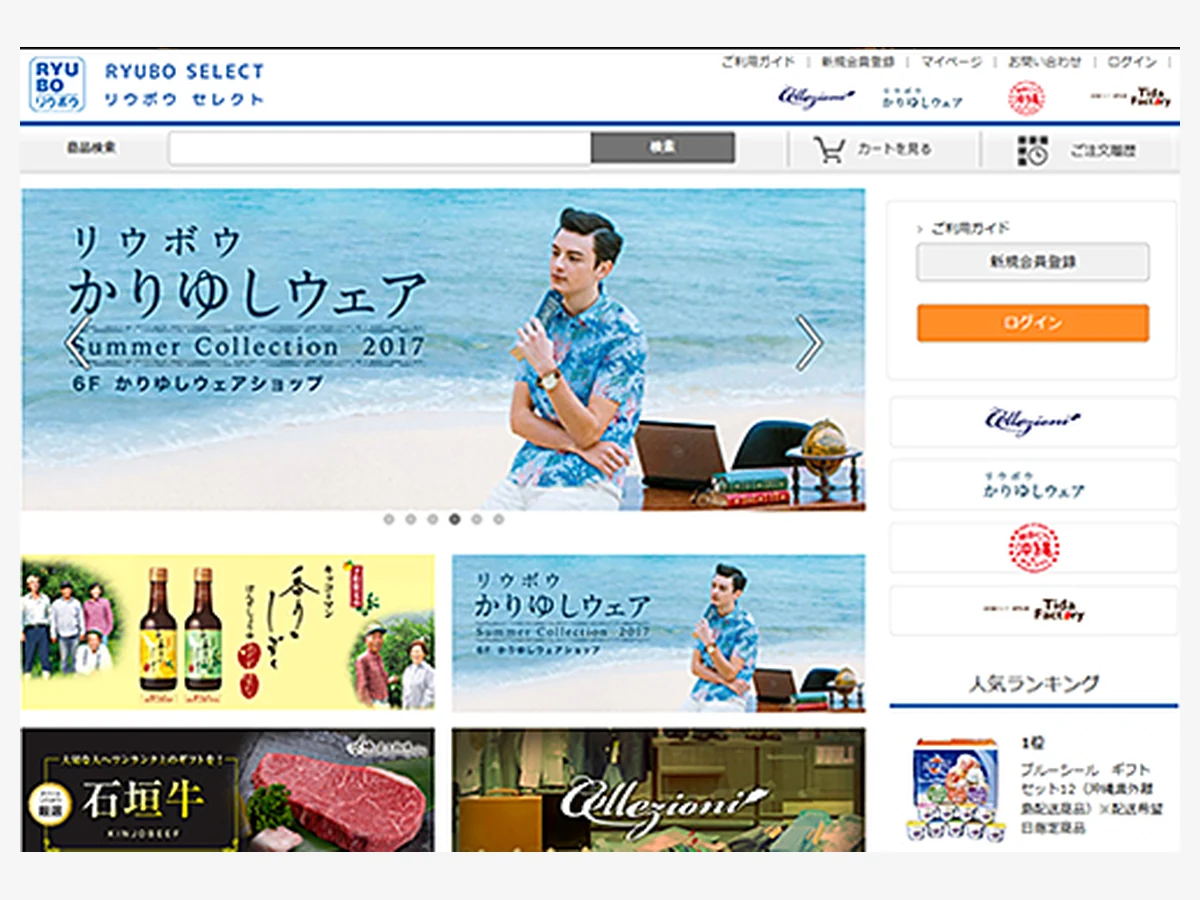The height and width of the screenshot is (900, 1200).
Task: Open small かりゆしウェア beach banner
Action: coord(658,633)
